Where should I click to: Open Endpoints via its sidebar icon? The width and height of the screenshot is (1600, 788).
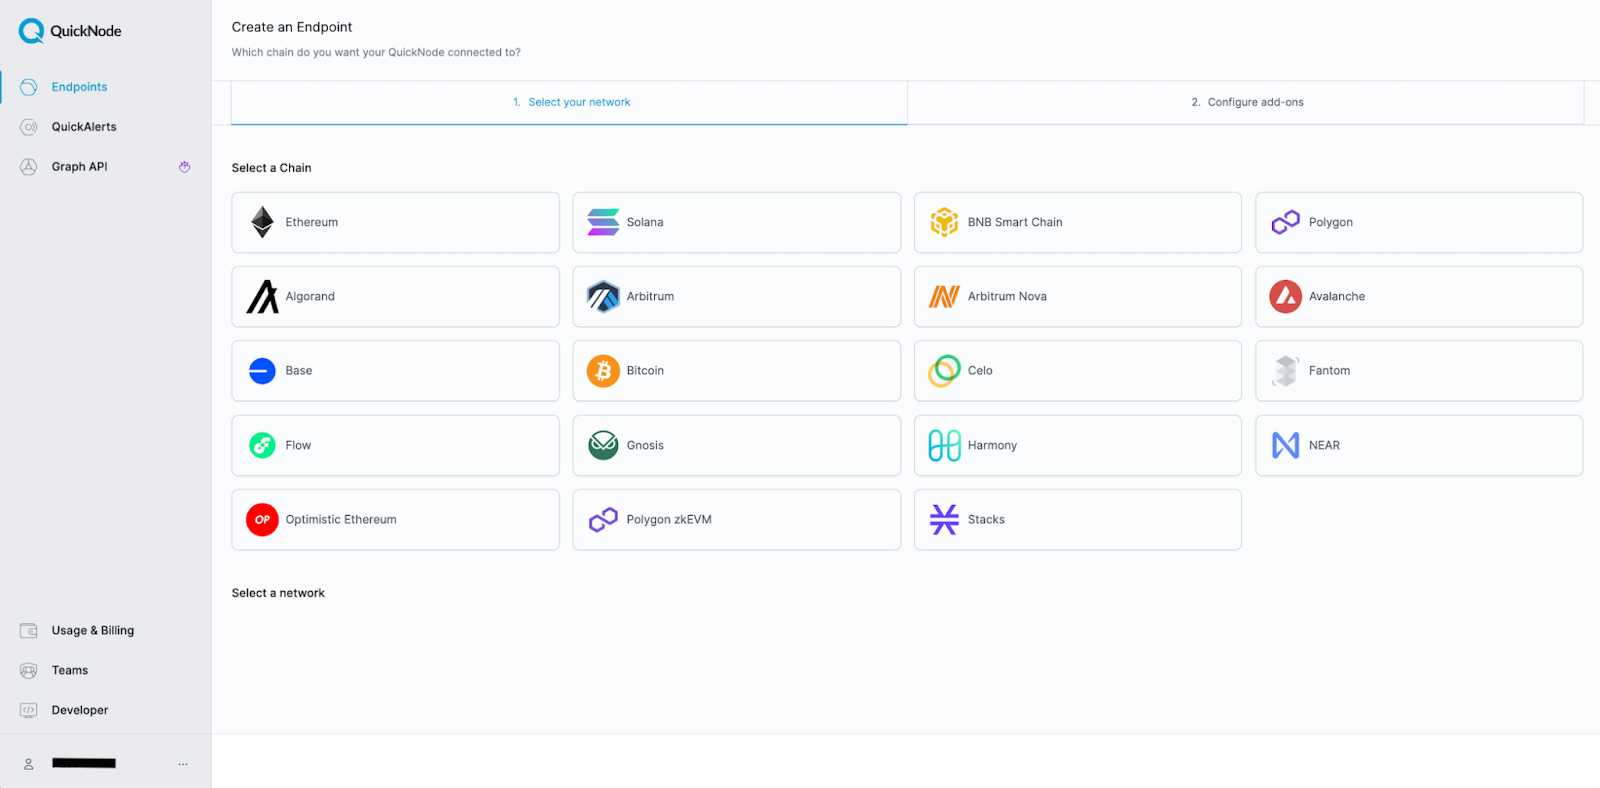tap(29, 87)
